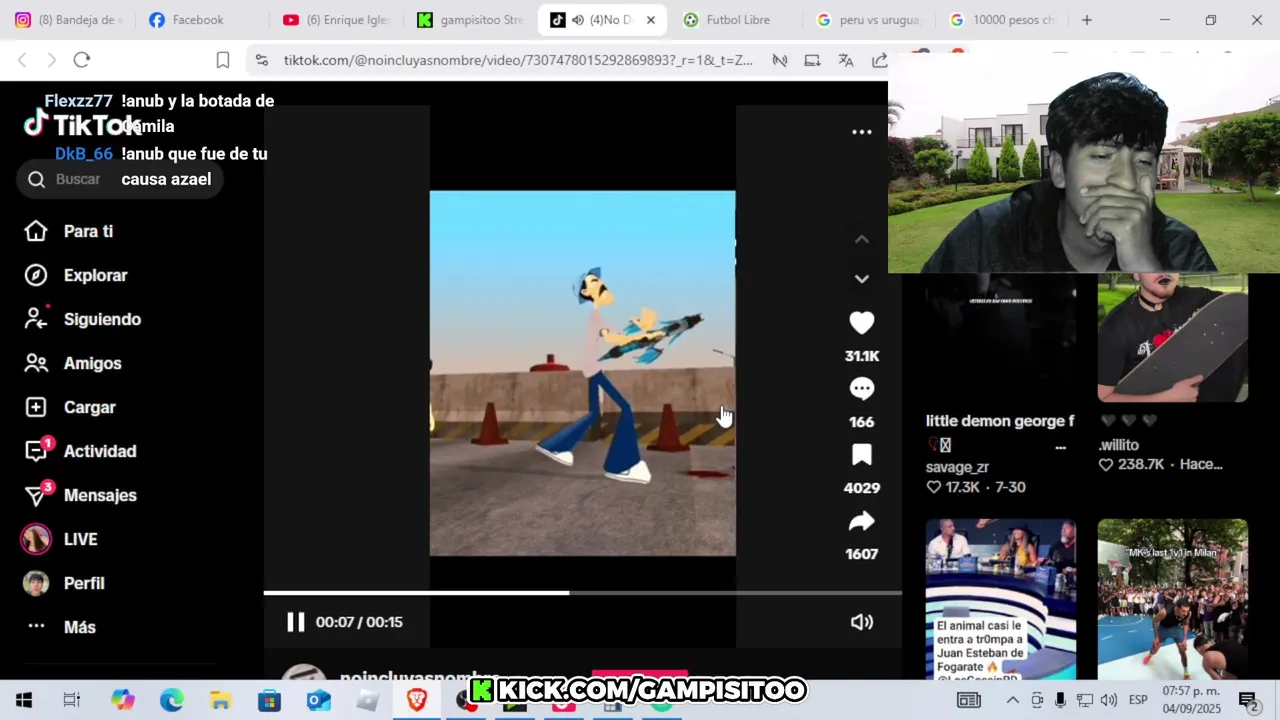Open Windows Start menu
Viewport: 1280px width, 720px height.
coord(24,700)
